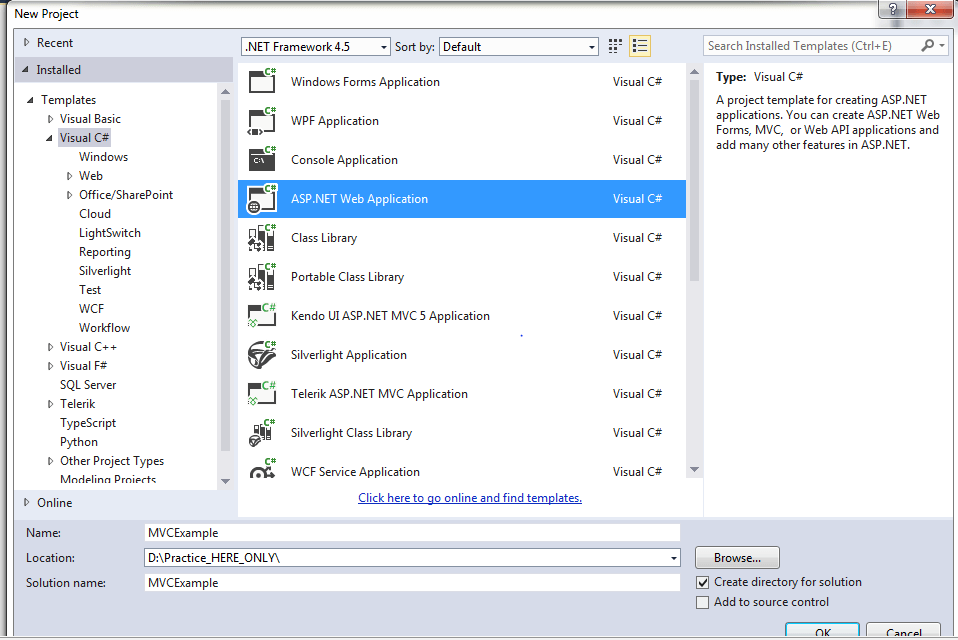Screen dimensions: 958x640
Task: Click the template list vertical scrollbar thumb
Action: point(694,181)
